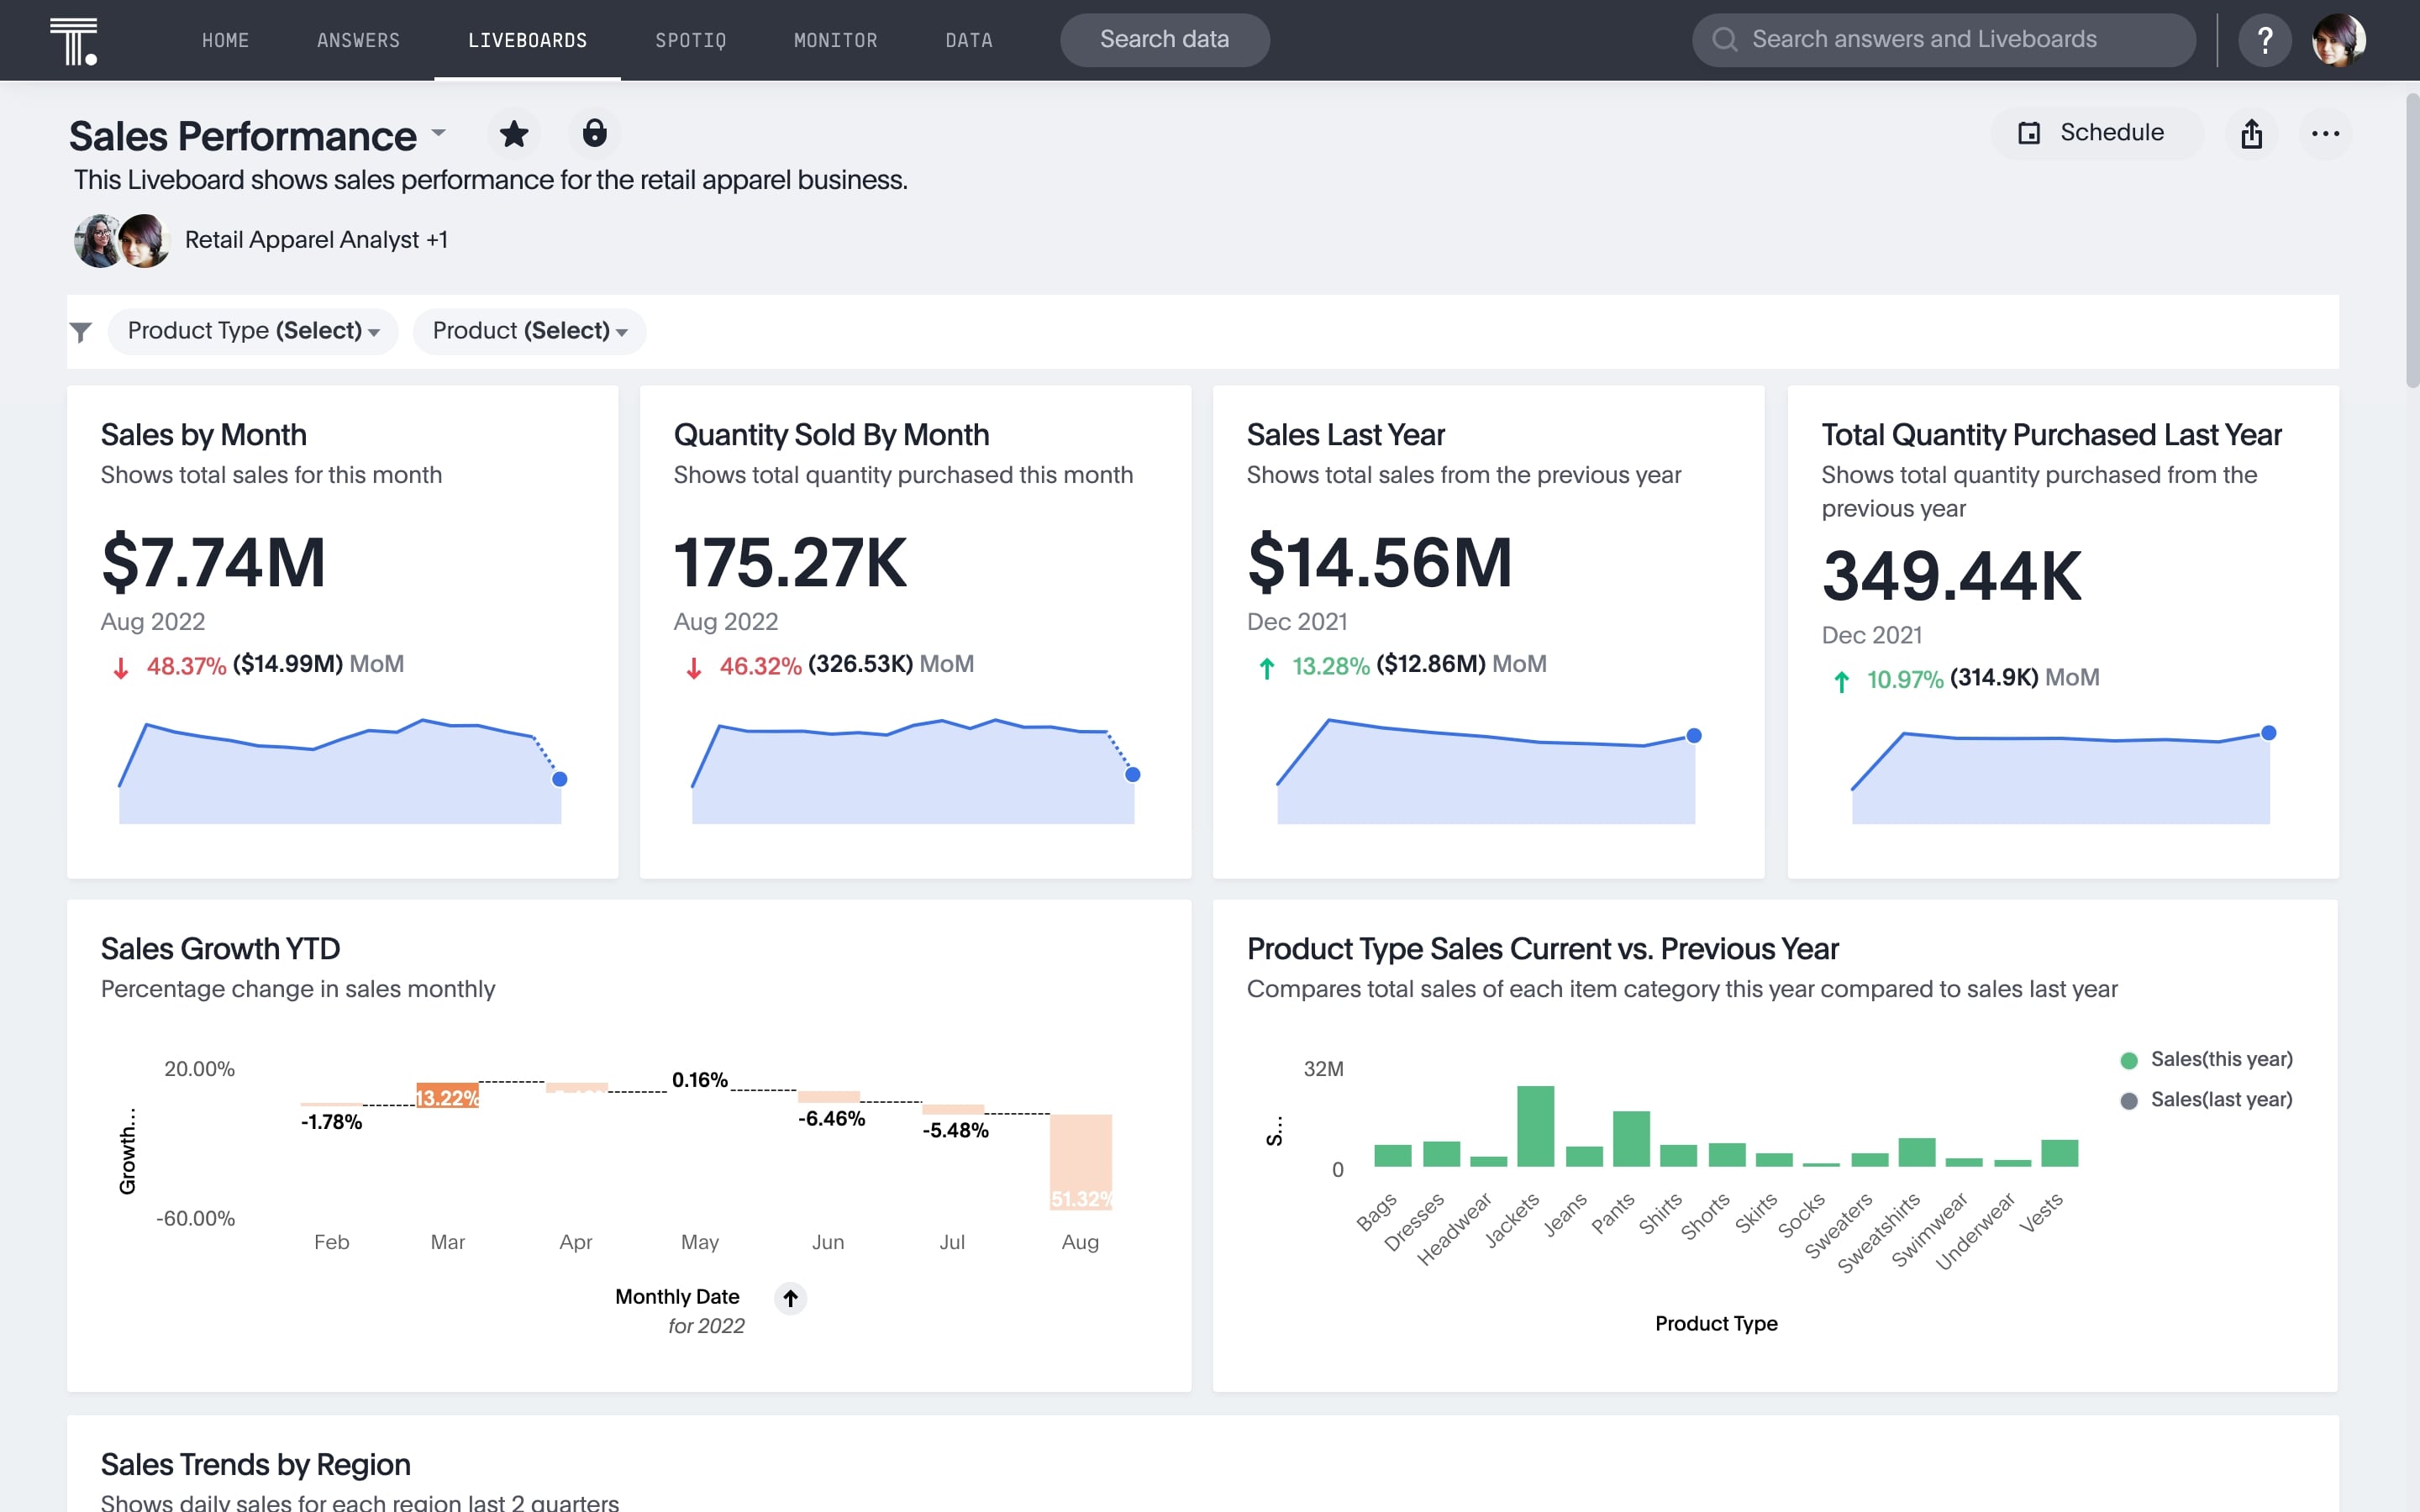Click the SpotIQ tab in the navigation bar

(690, 39)
